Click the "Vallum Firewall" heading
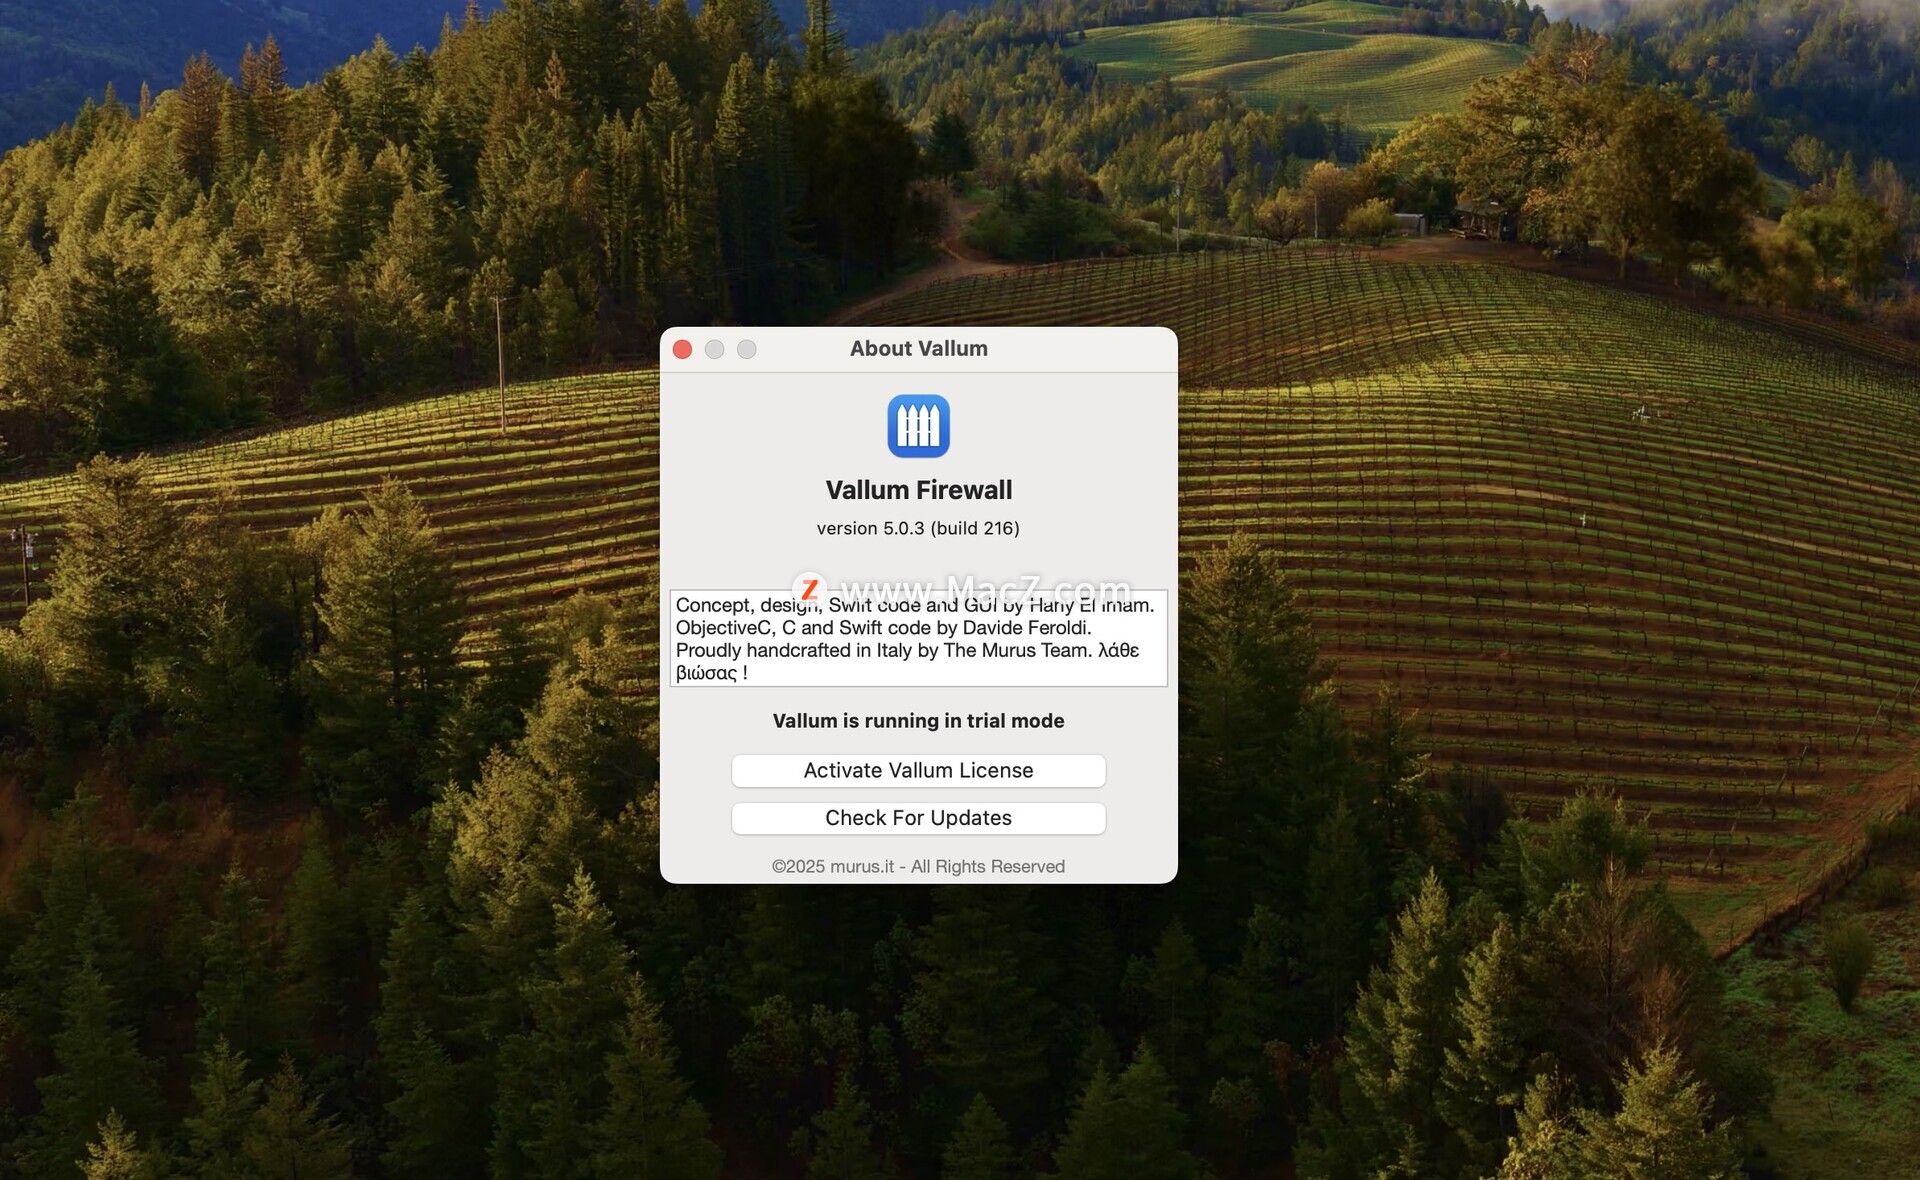1920x1180 pixels. 918,490
